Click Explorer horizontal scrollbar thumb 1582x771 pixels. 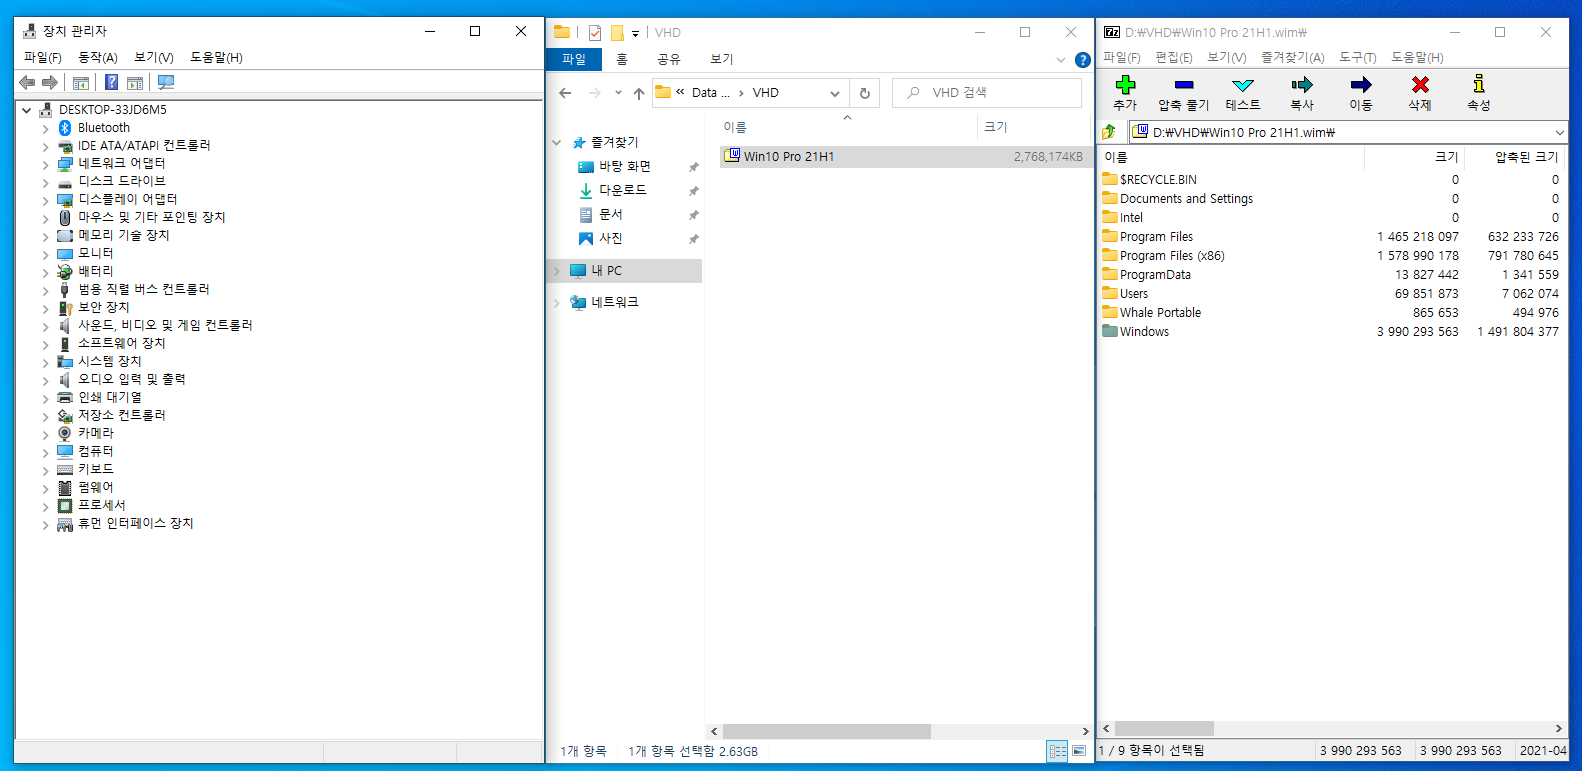826,731
